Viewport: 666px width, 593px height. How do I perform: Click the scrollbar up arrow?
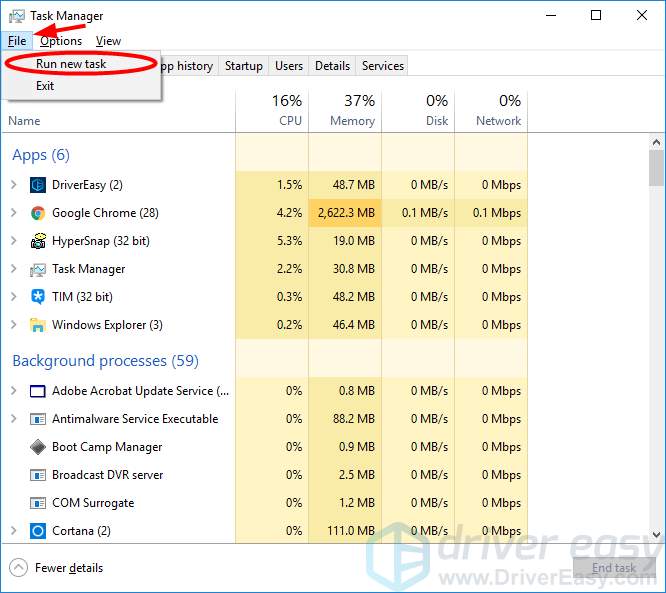657,142
